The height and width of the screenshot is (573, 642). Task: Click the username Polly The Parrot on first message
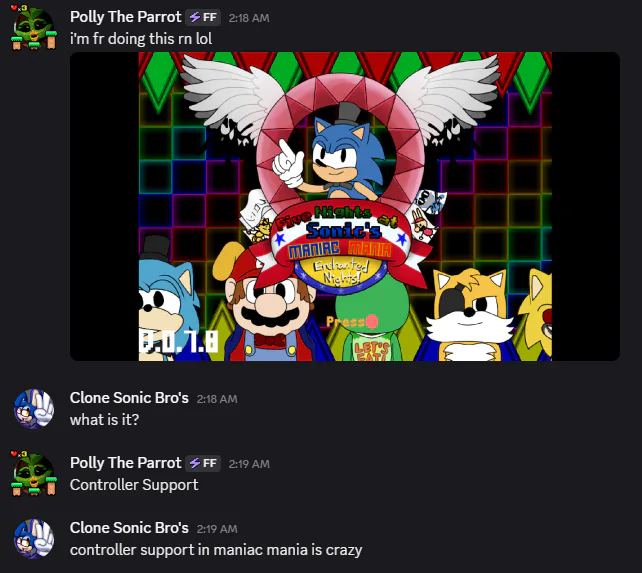(125, 17)
